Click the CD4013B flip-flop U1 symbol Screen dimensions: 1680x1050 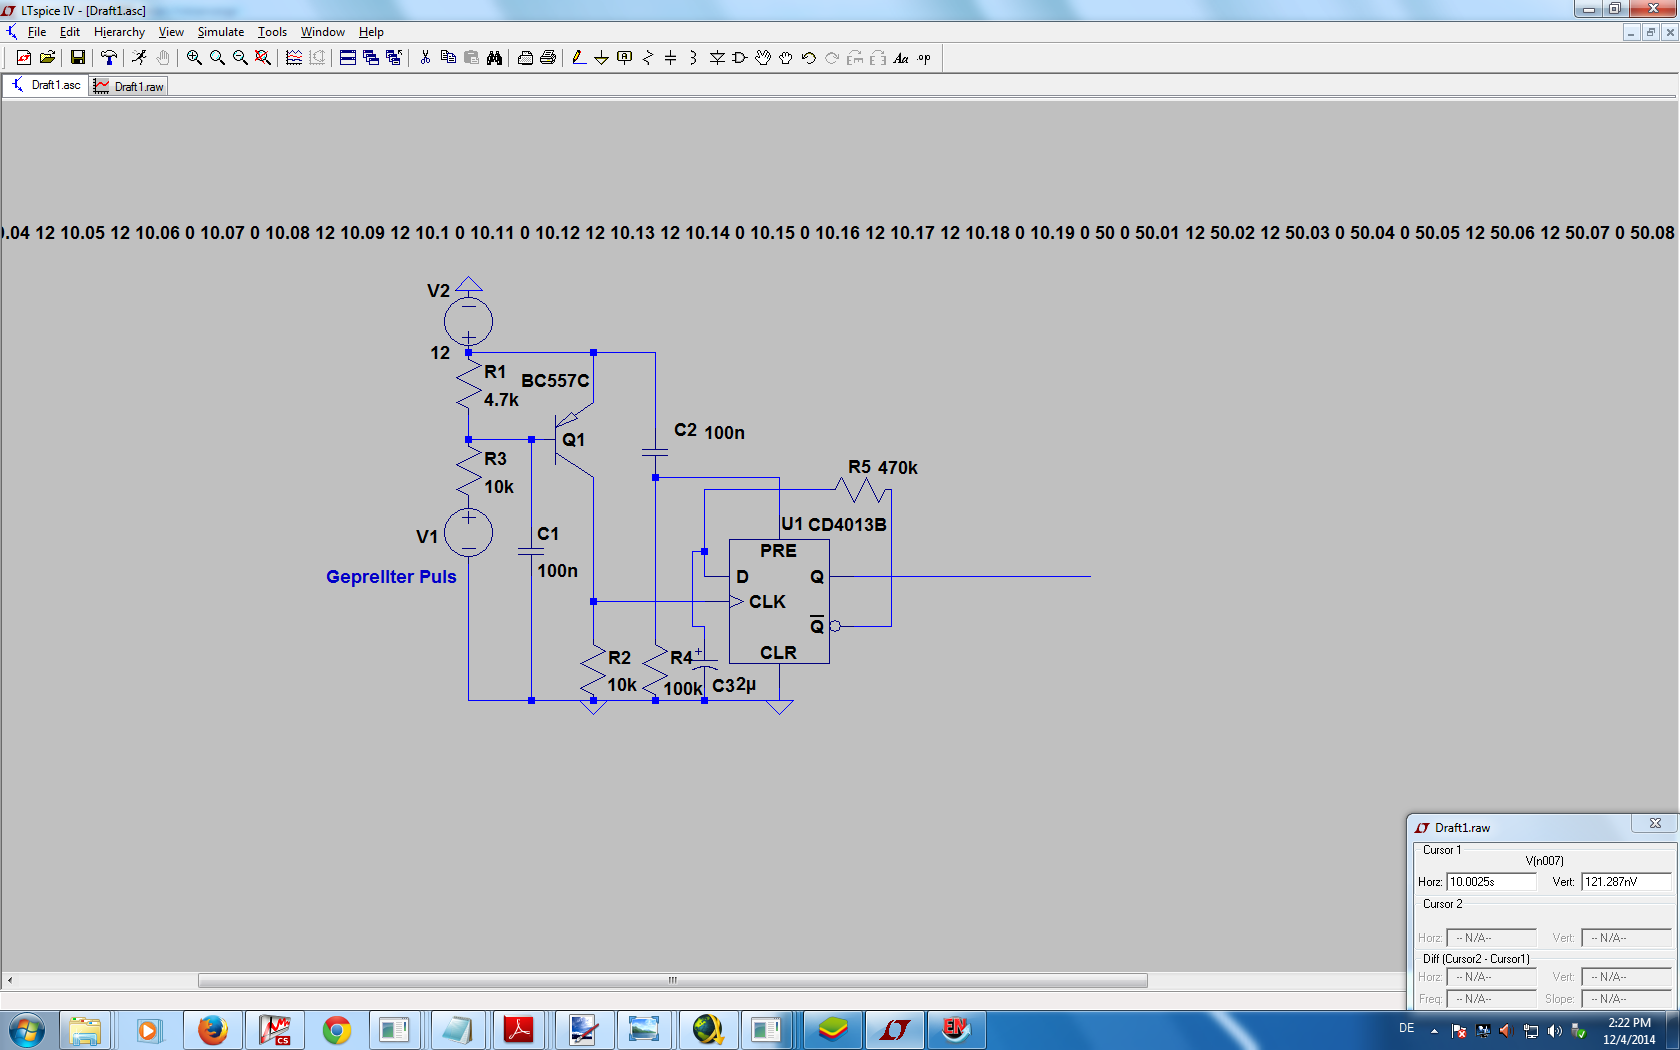coord(779,602)
